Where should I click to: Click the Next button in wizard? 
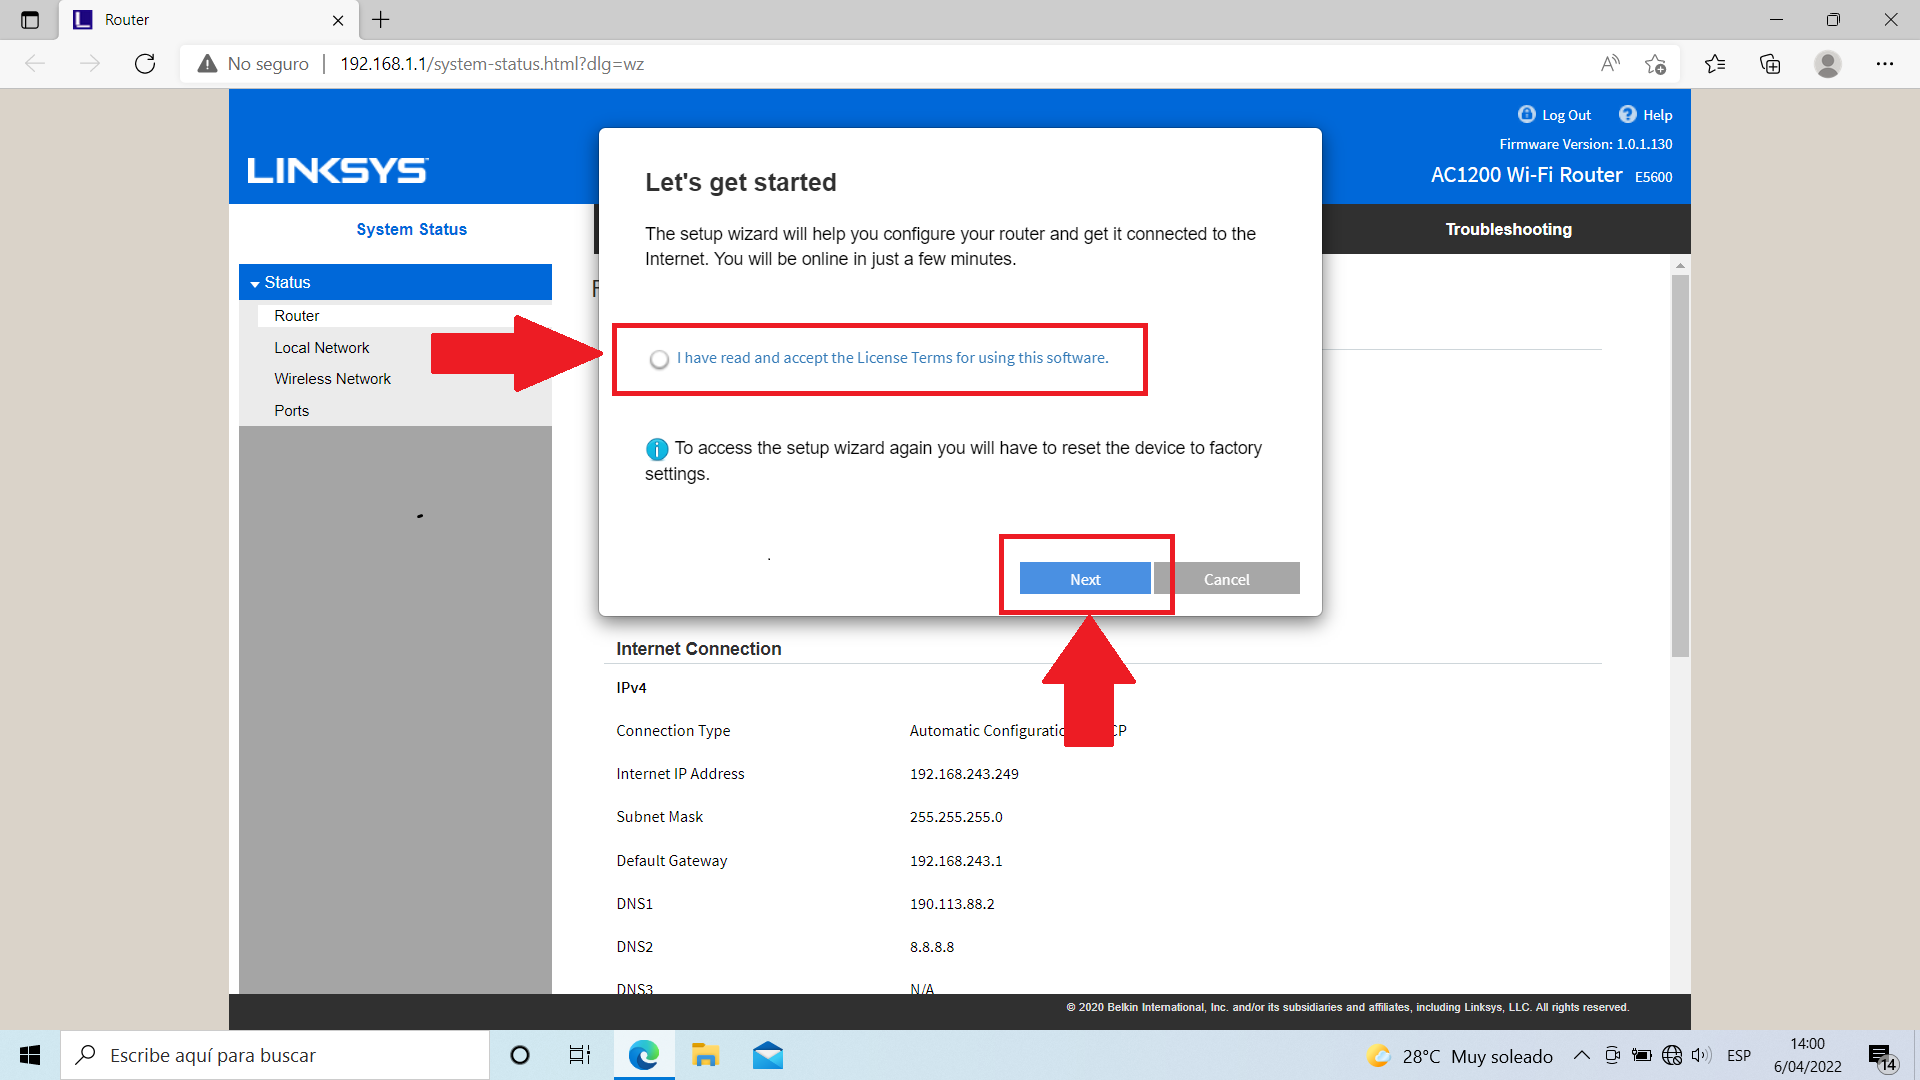[1085, 579]
